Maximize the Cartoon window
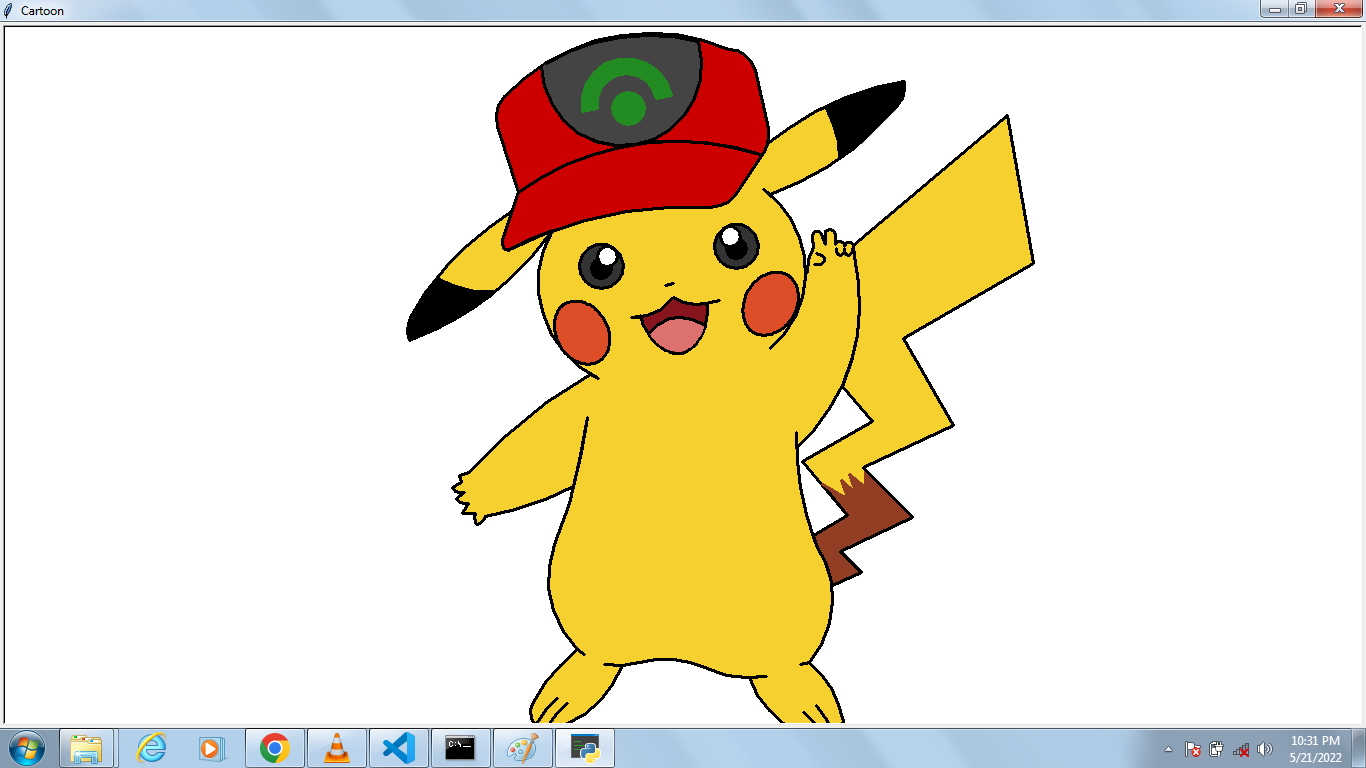 (x=1301, y=10)
